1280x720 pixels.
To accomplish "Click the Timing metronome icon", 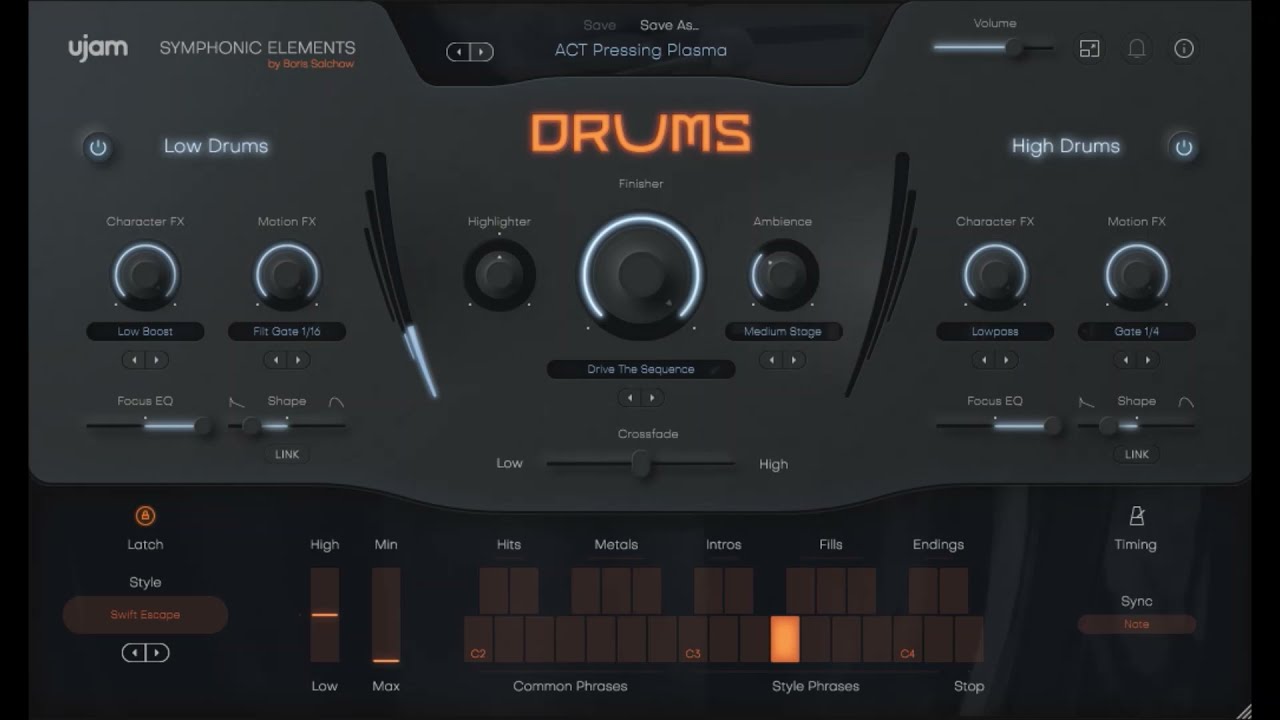I will [1136, 516].
